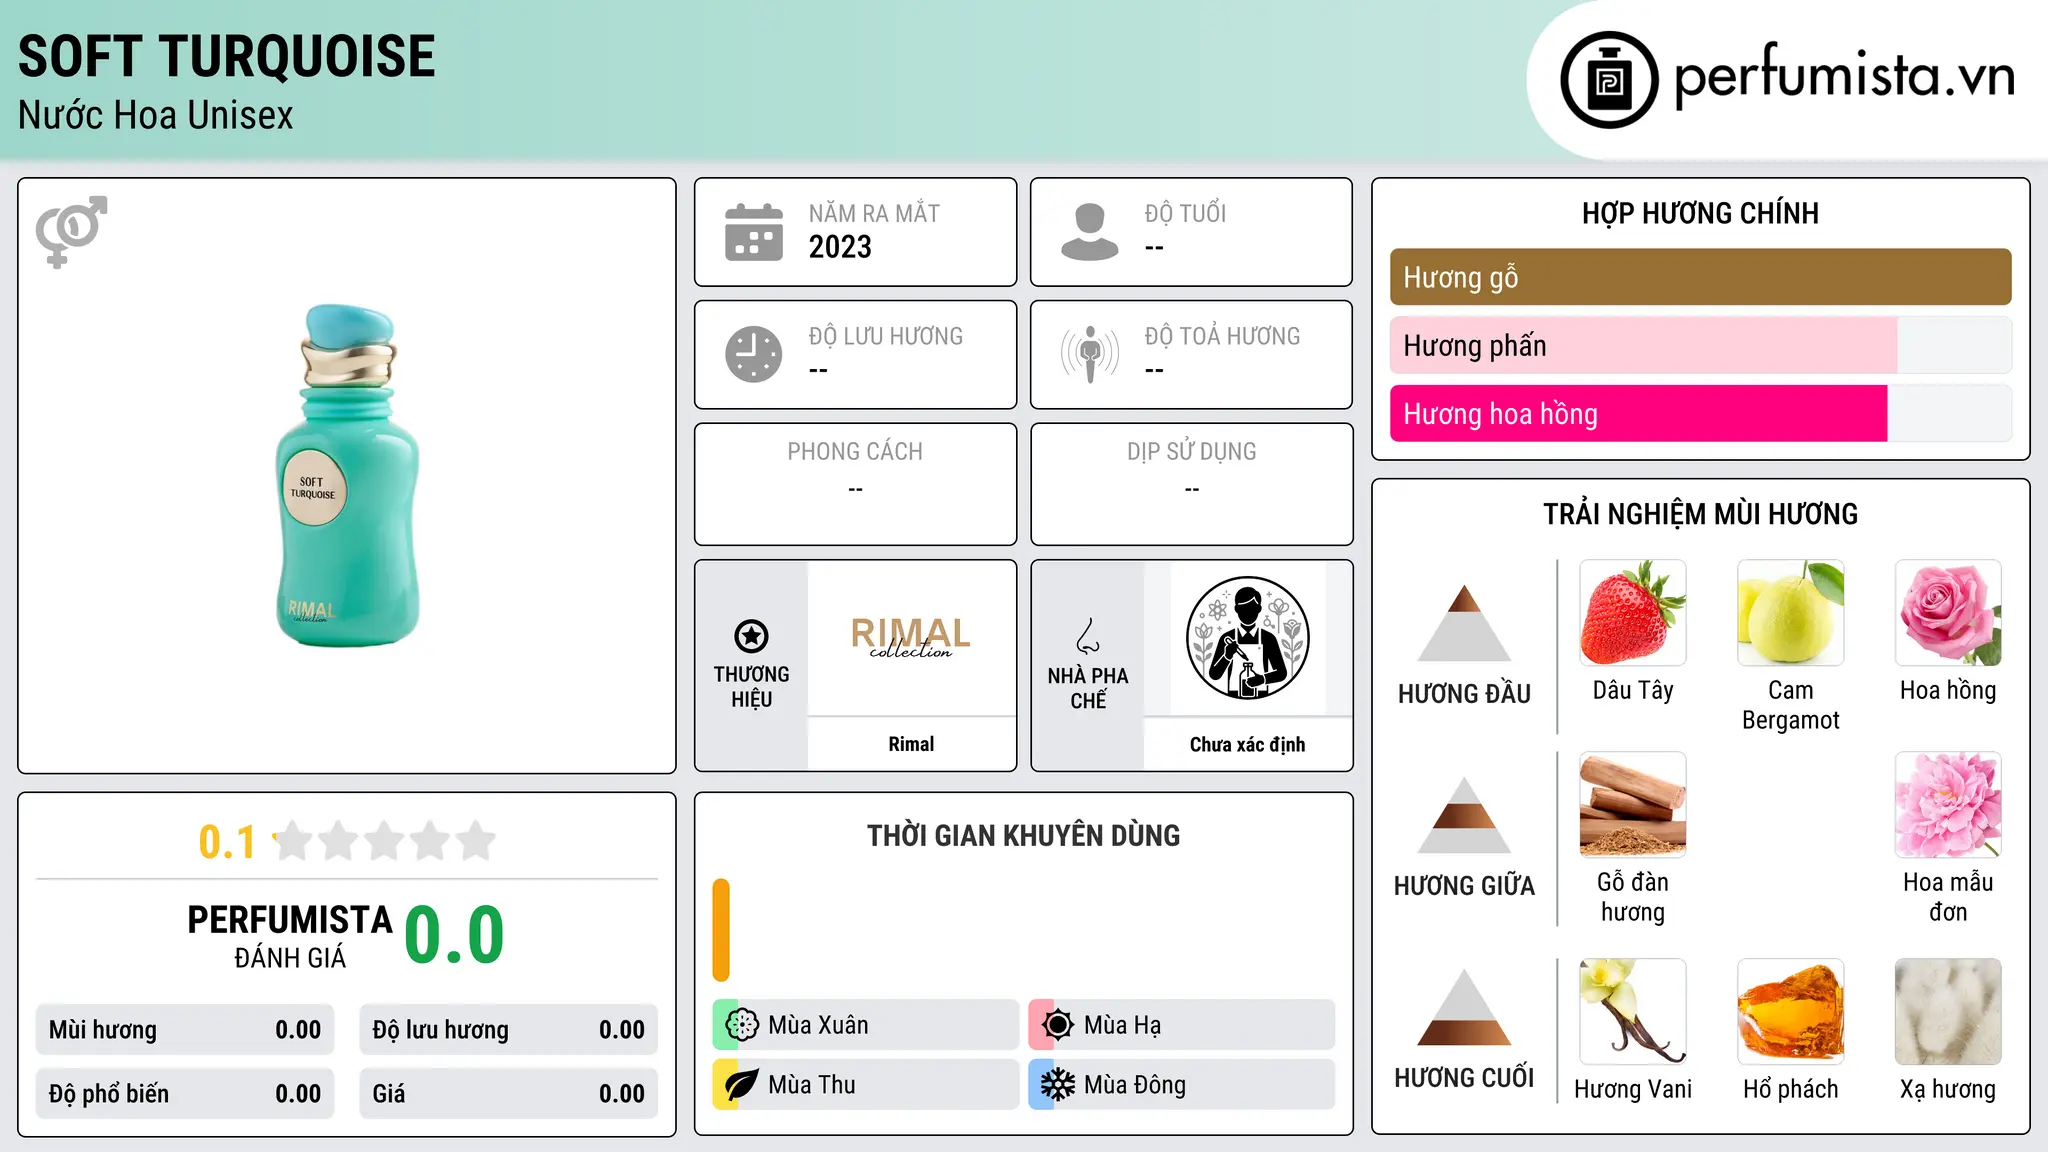Open the Hổ phách amber note image
This screenshot has height=1152, width=2048.
[1791, 1012]
